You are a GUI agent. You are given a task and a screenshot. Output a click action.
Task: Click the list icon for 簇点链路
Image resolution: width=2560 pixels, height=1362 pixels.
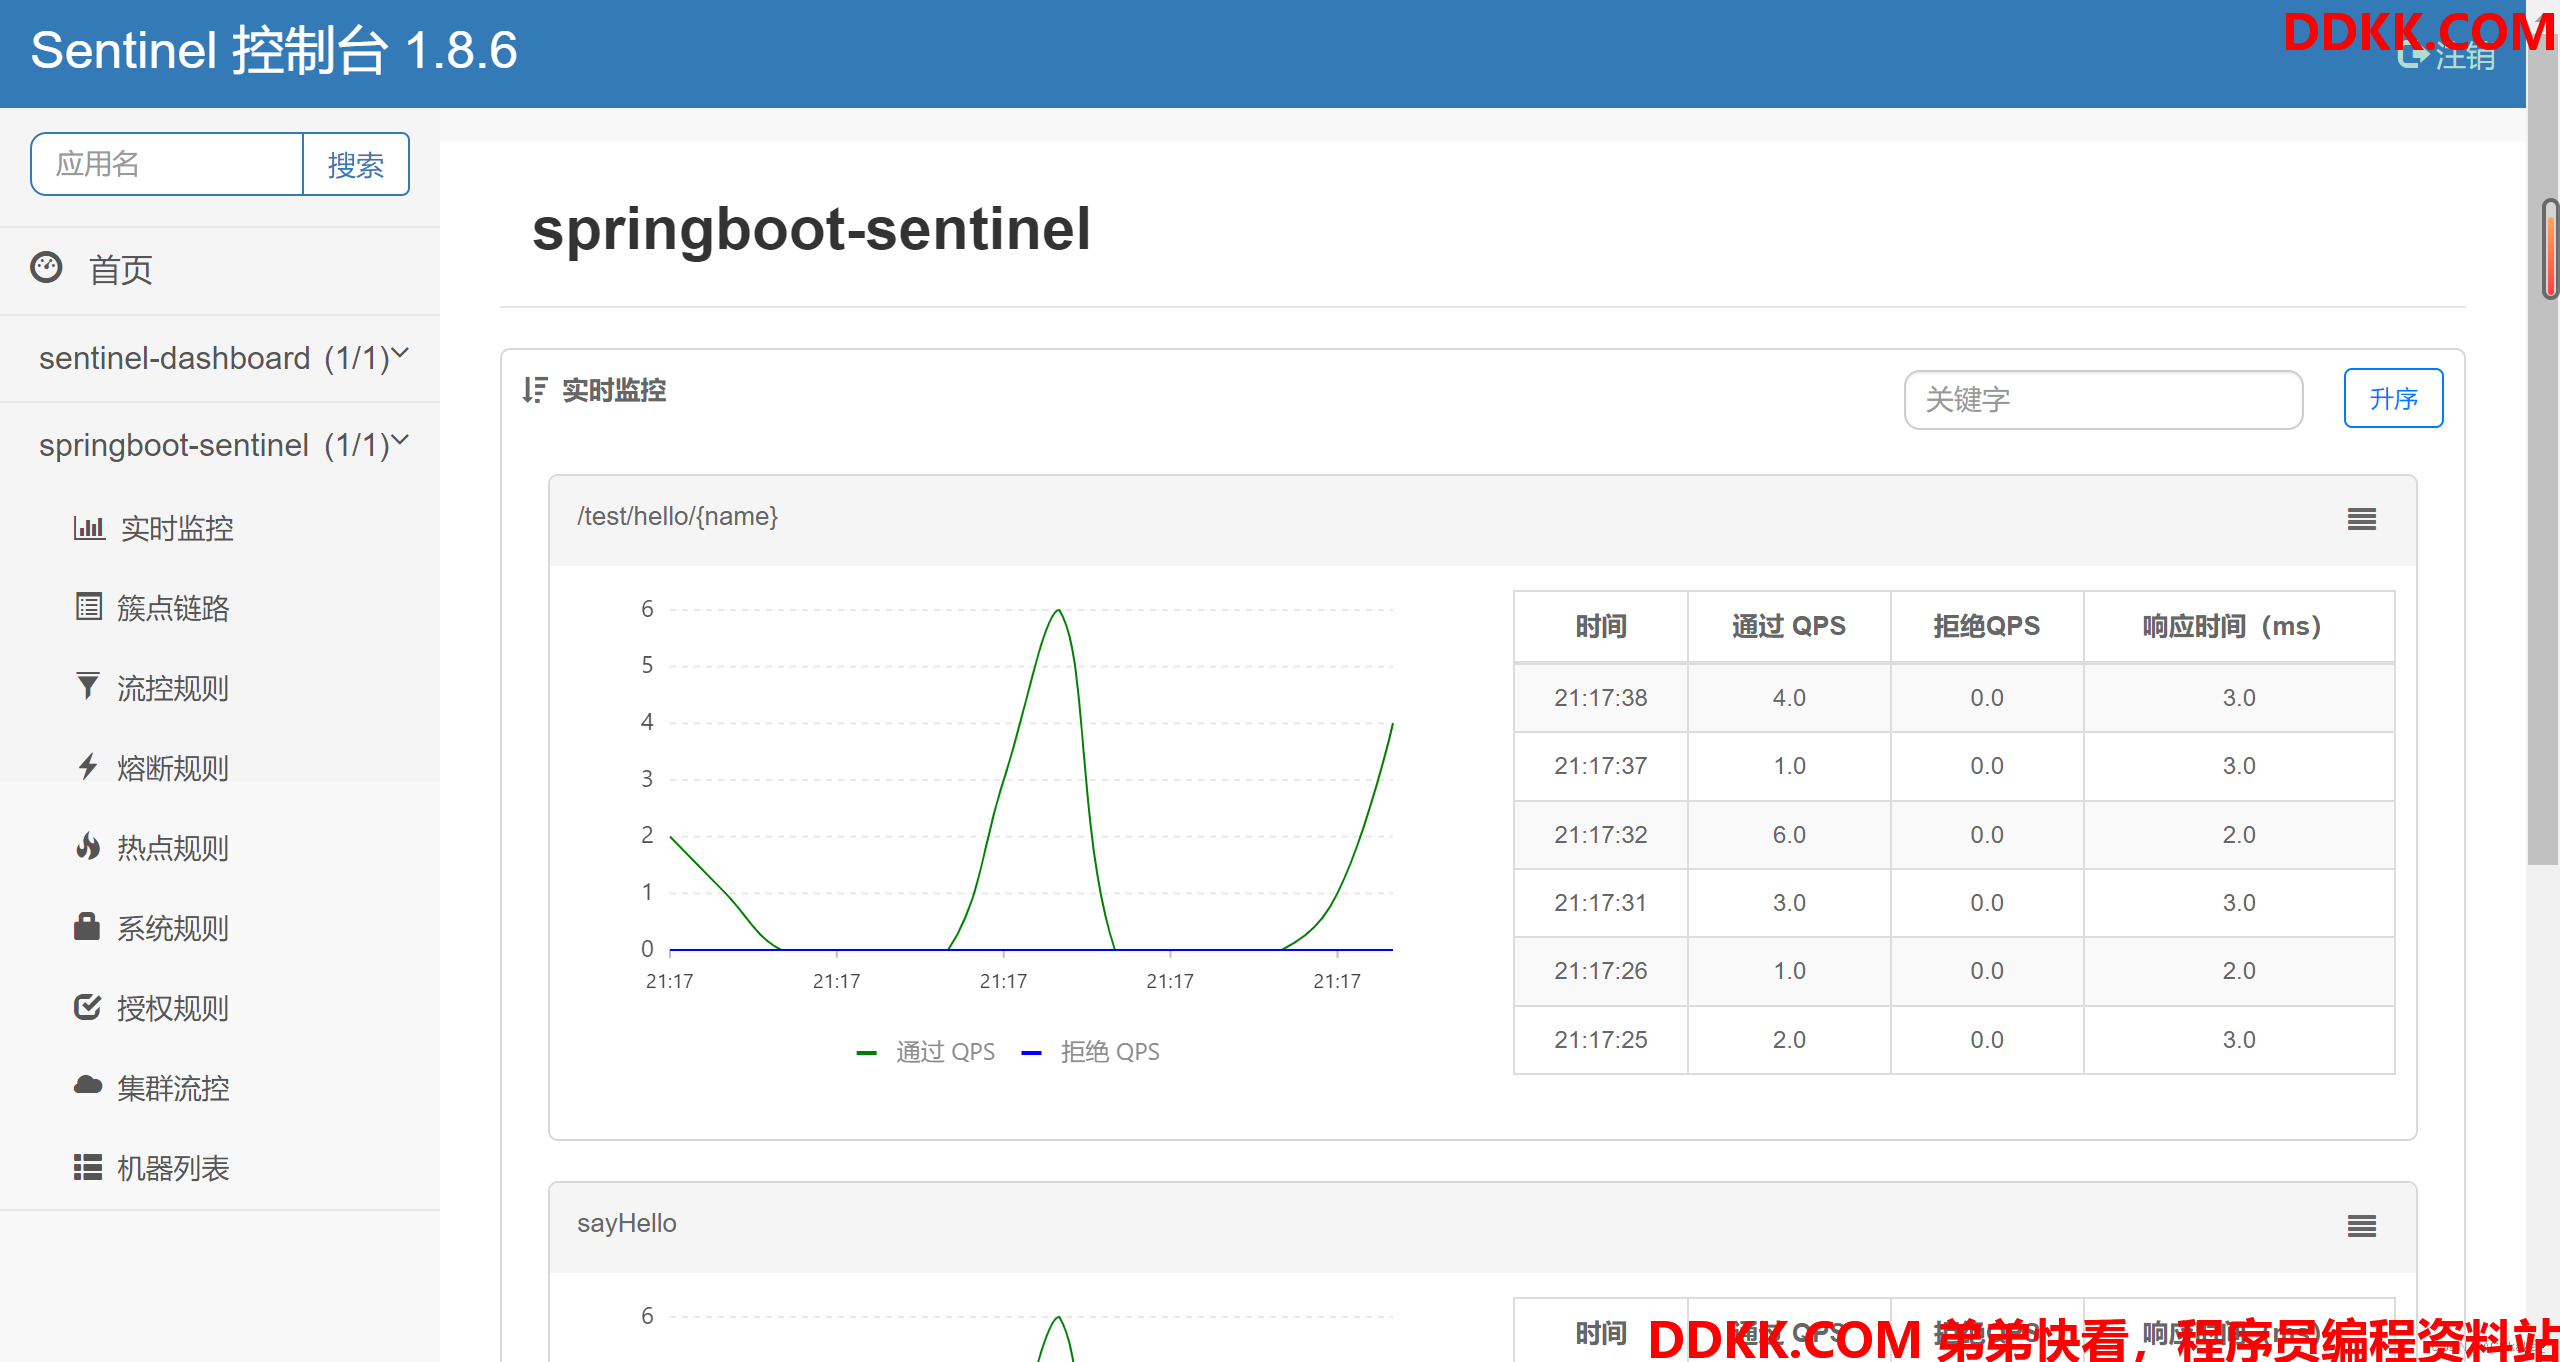pyautogui.click(x=88, y=607)
